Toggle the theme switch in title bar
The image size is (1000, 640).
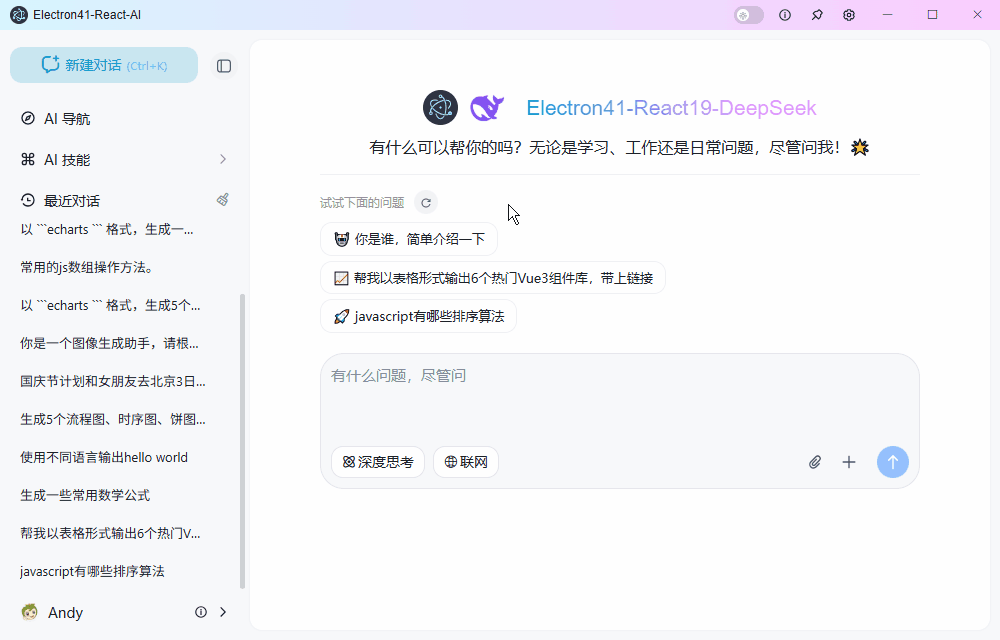[749, 15]
